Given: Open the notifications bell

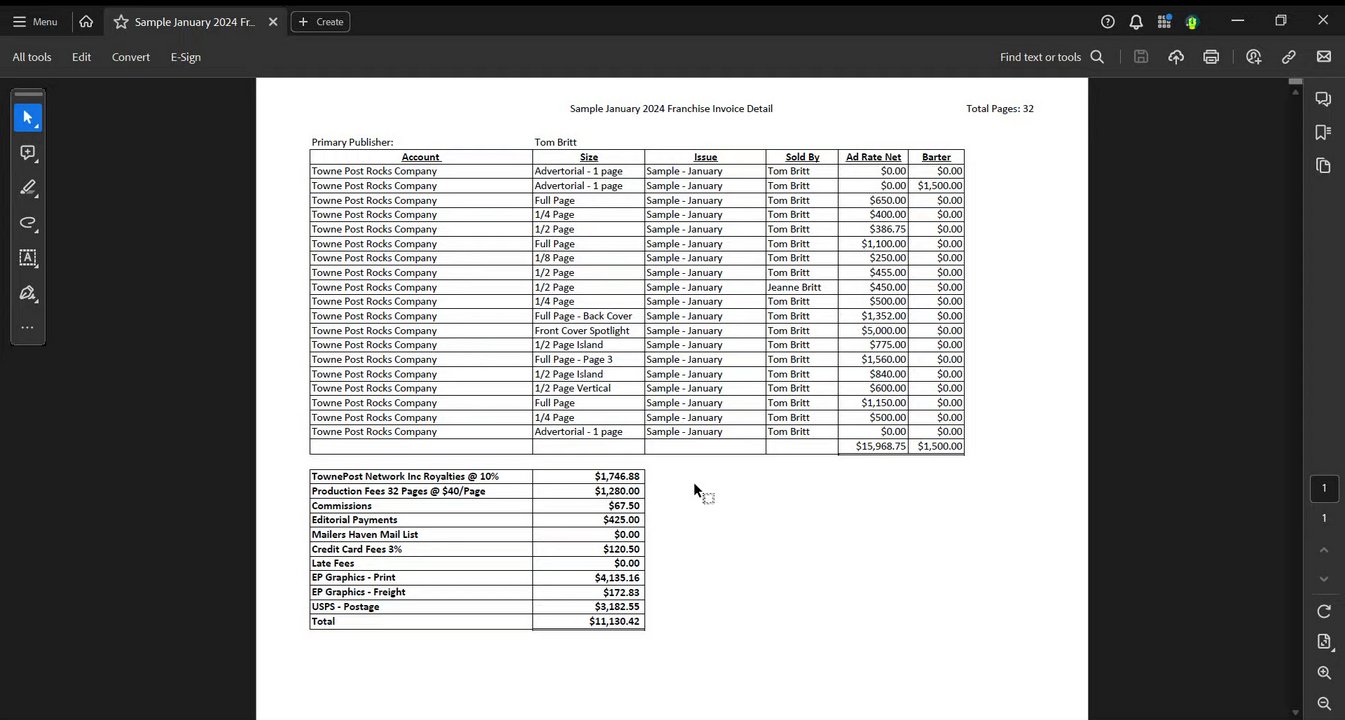Looking at the screenshot, I should tap(1136, 21).
